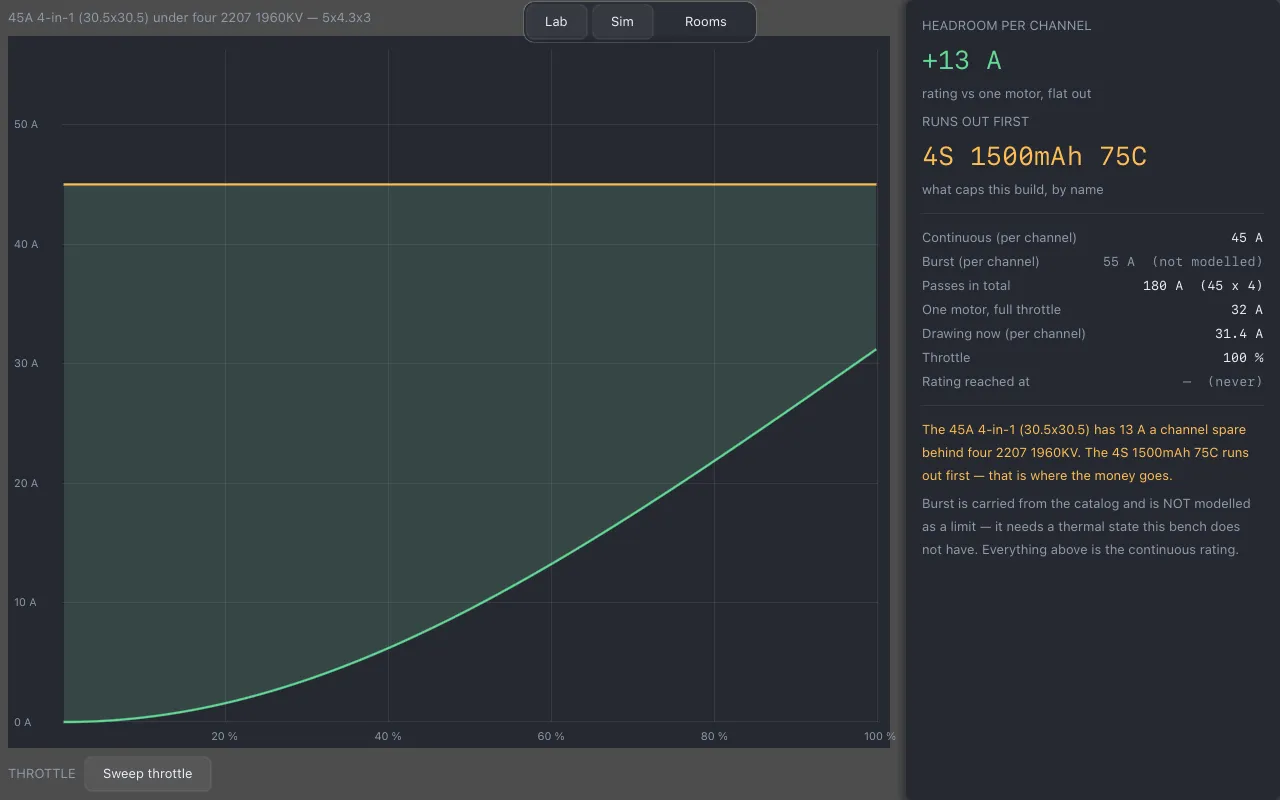Click the 100 % x-axis label
This screenshot has height=800, width=1280.
[880, 736]
